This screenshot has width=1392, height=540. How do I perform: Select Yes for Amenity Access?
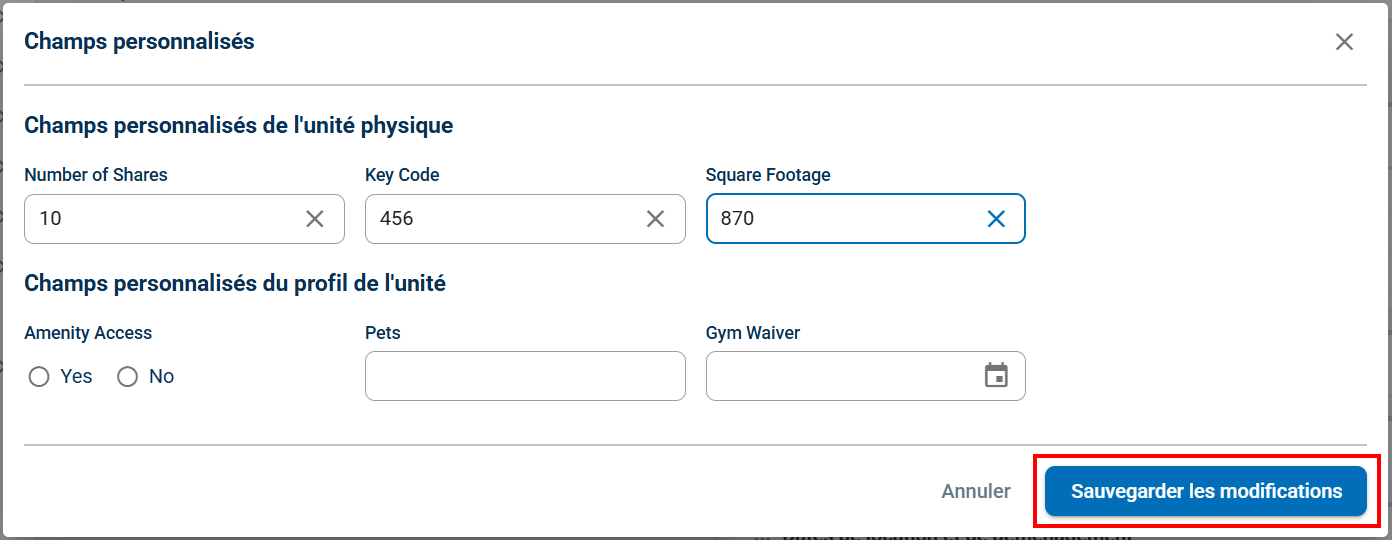39,377
